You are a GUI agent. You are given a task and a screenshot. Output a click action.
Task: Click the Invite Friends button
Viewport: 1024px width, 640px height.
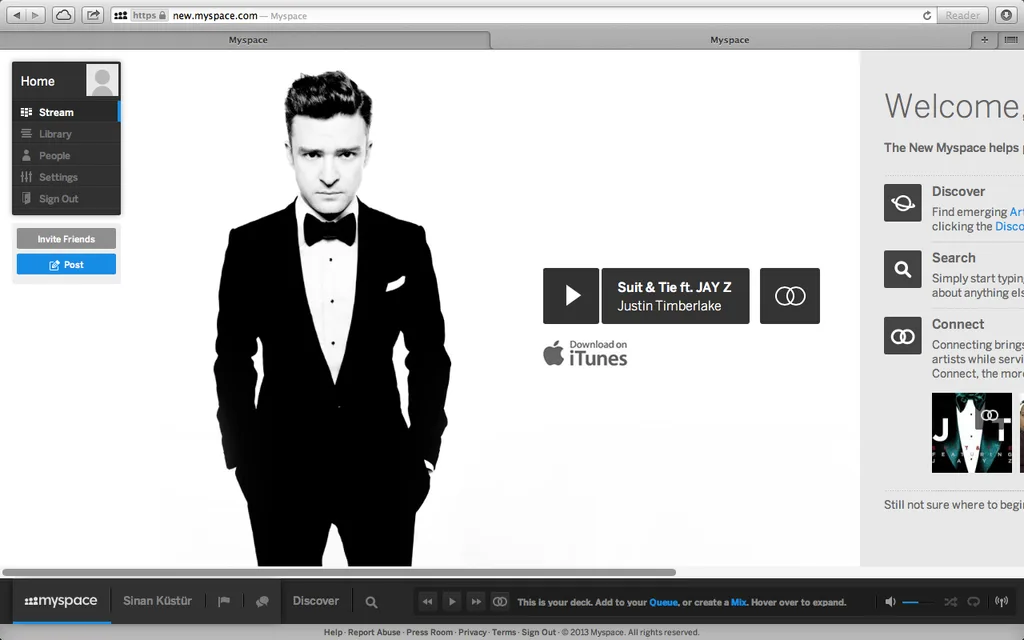[x=66, y=239]
